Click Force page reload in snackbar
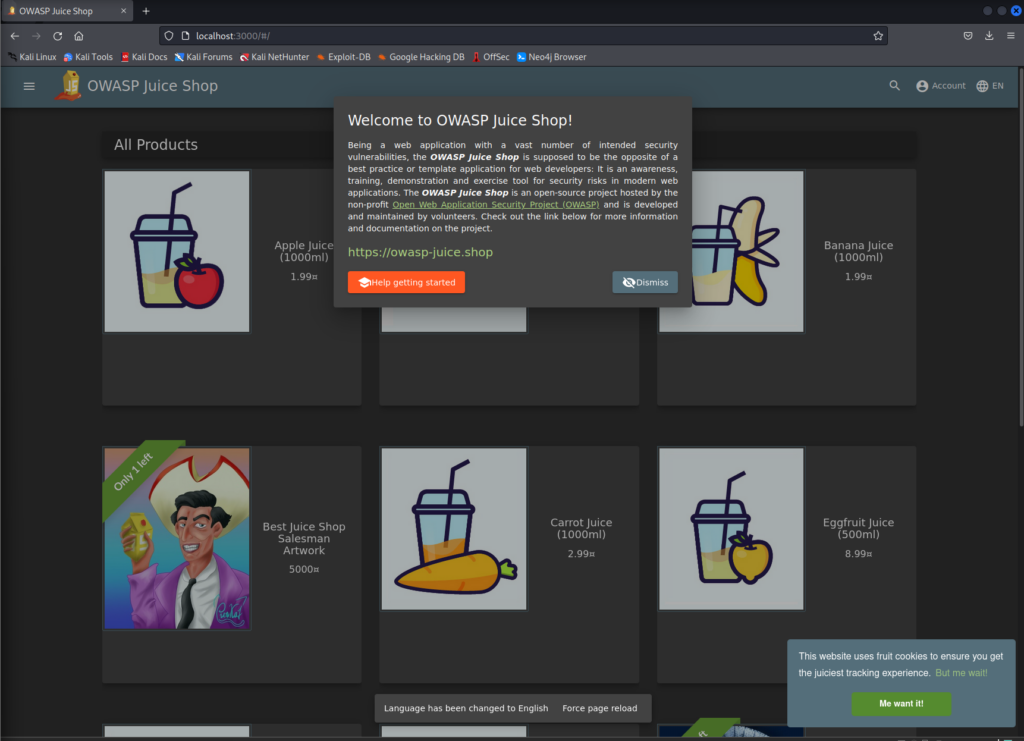Image resolution: width=1024 pixels, height=741 pixels. (x=600, y=708)
